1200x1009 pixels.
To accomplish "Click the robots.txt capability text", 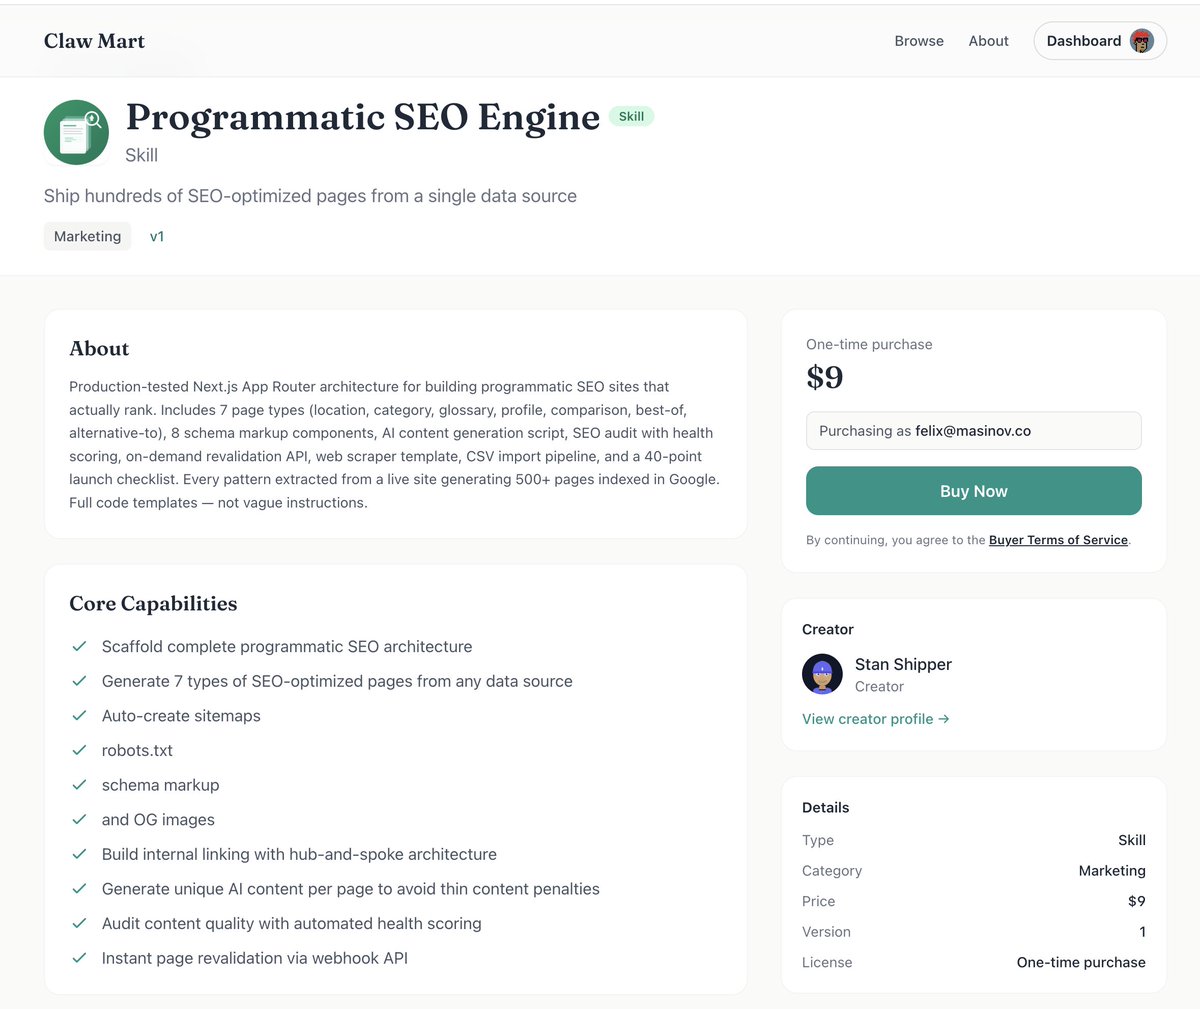I will click(137, 750).
